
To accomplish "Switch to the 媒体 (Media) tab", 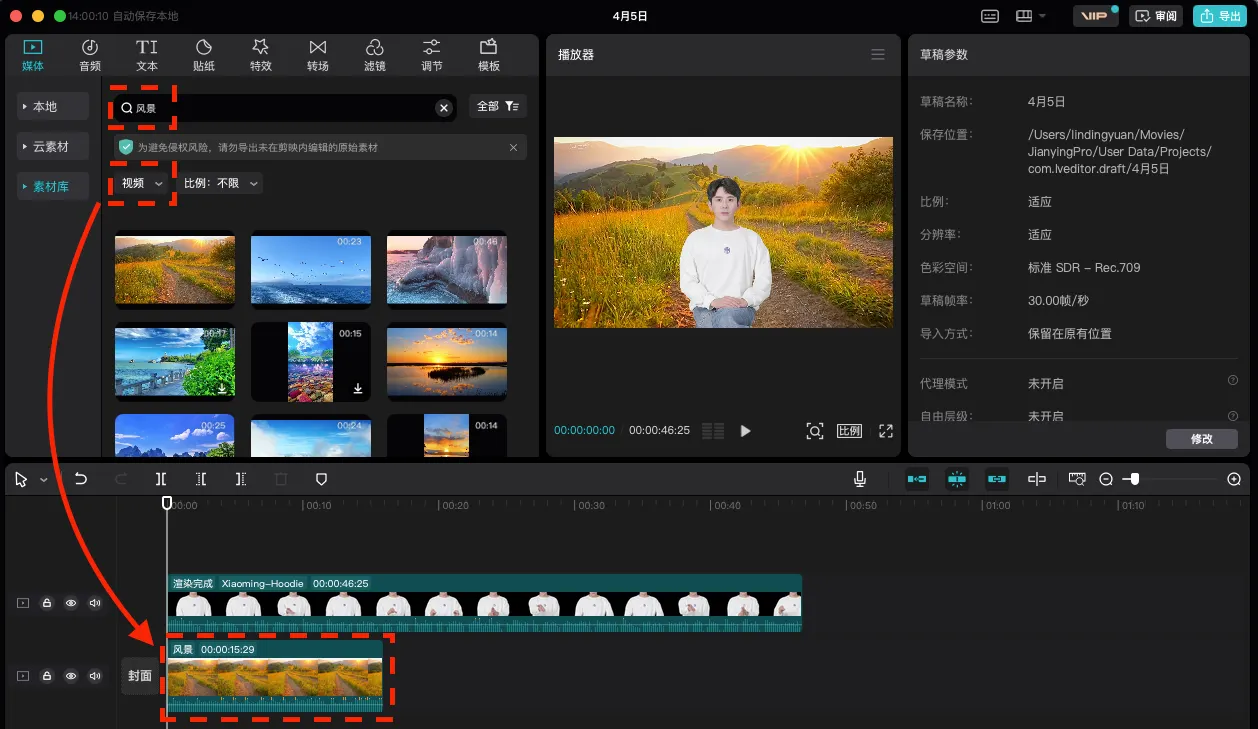I will 33,55.
